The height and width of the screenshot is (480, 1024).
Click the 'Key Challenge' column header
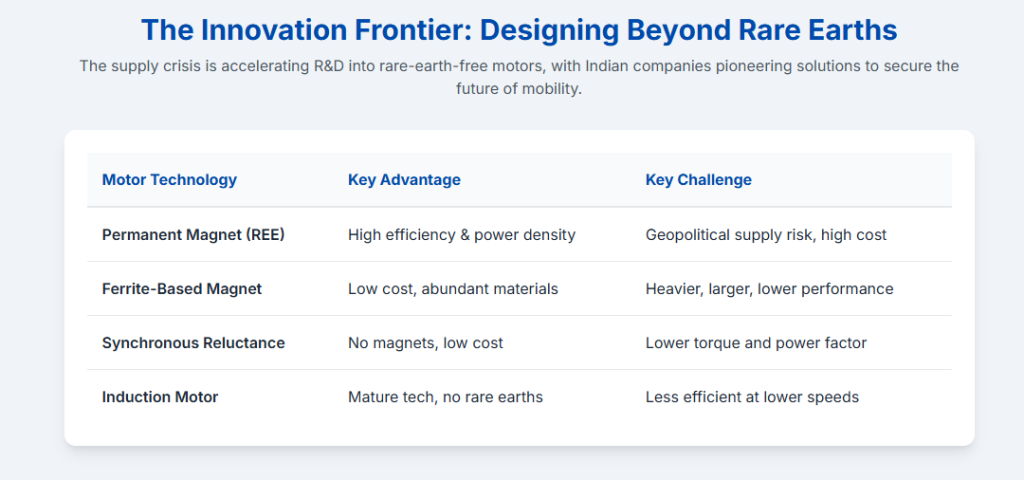coord(698,180)
